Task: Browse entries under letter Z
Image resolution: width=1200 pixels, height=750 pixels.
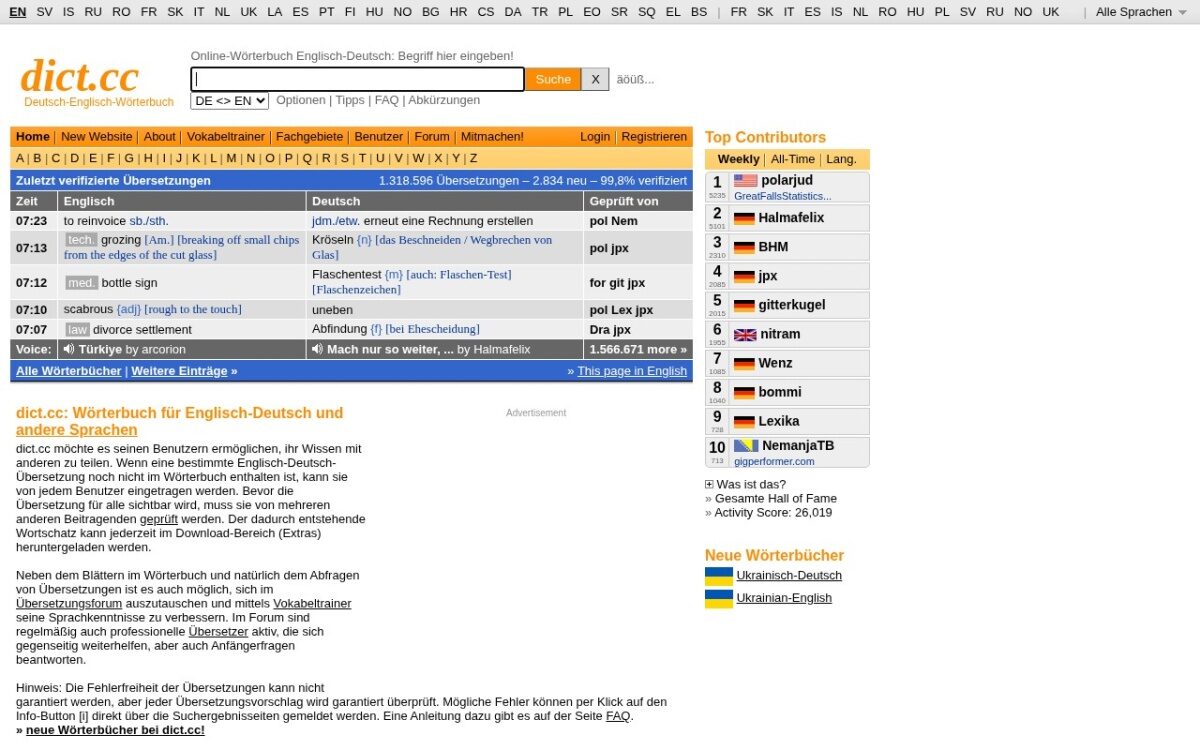Action: click(473, 158)
